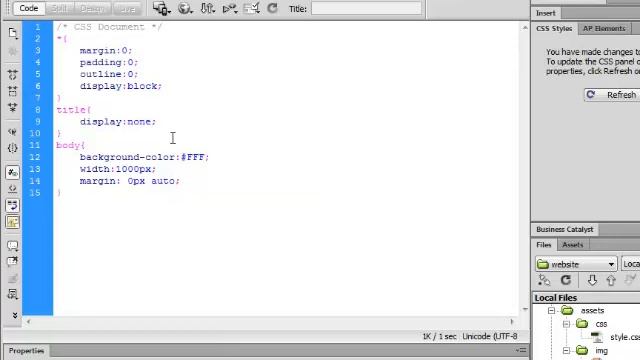Collapse the img folder node
Viewport: 640px width, 360px height.
coord(566,351)
